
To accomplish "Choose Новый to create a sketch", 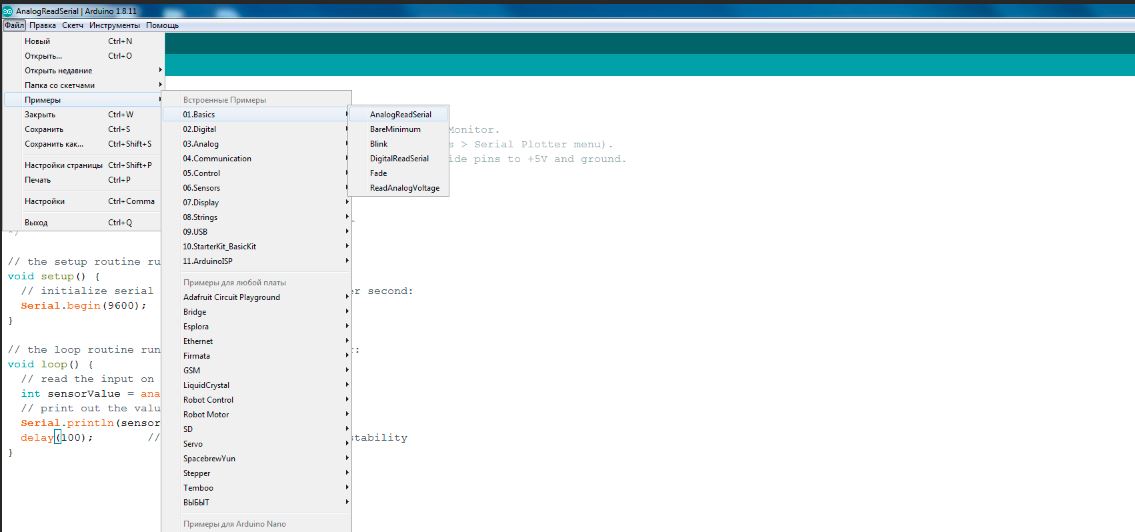I will point(83,41).
